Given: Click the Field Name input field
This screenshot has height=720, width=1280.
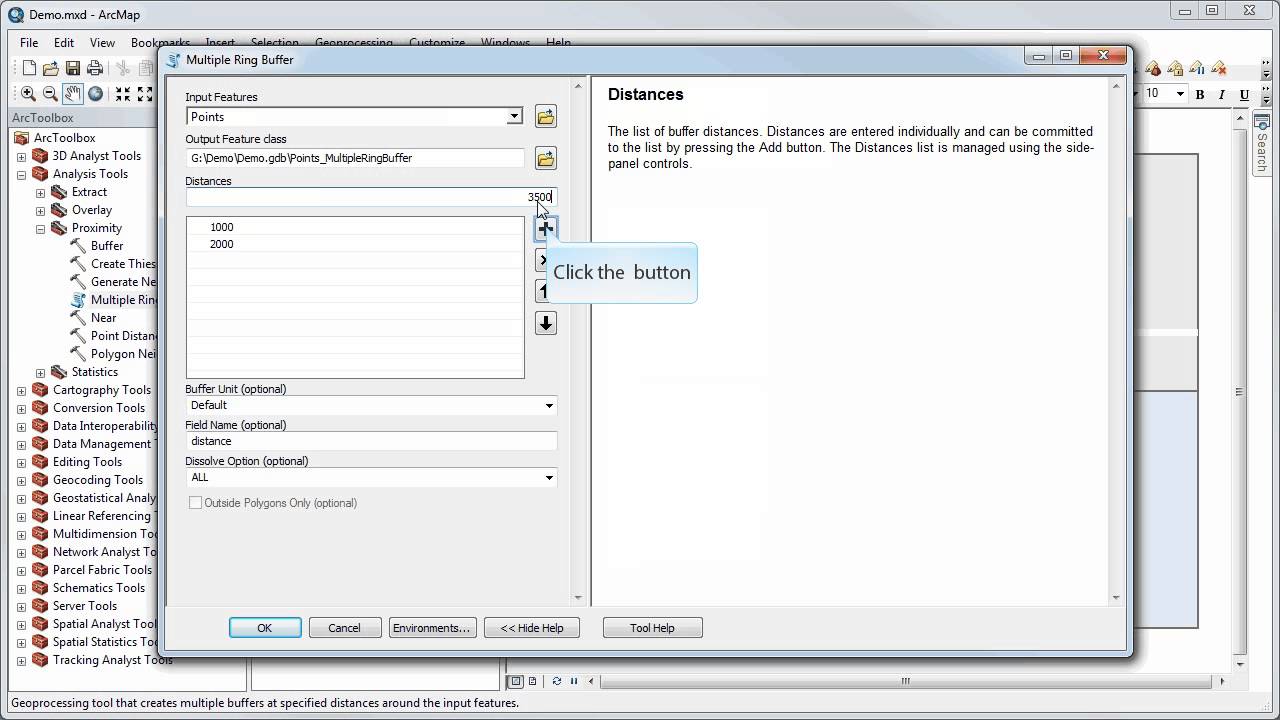Looking at the screenshot, I should coord(371,441).
